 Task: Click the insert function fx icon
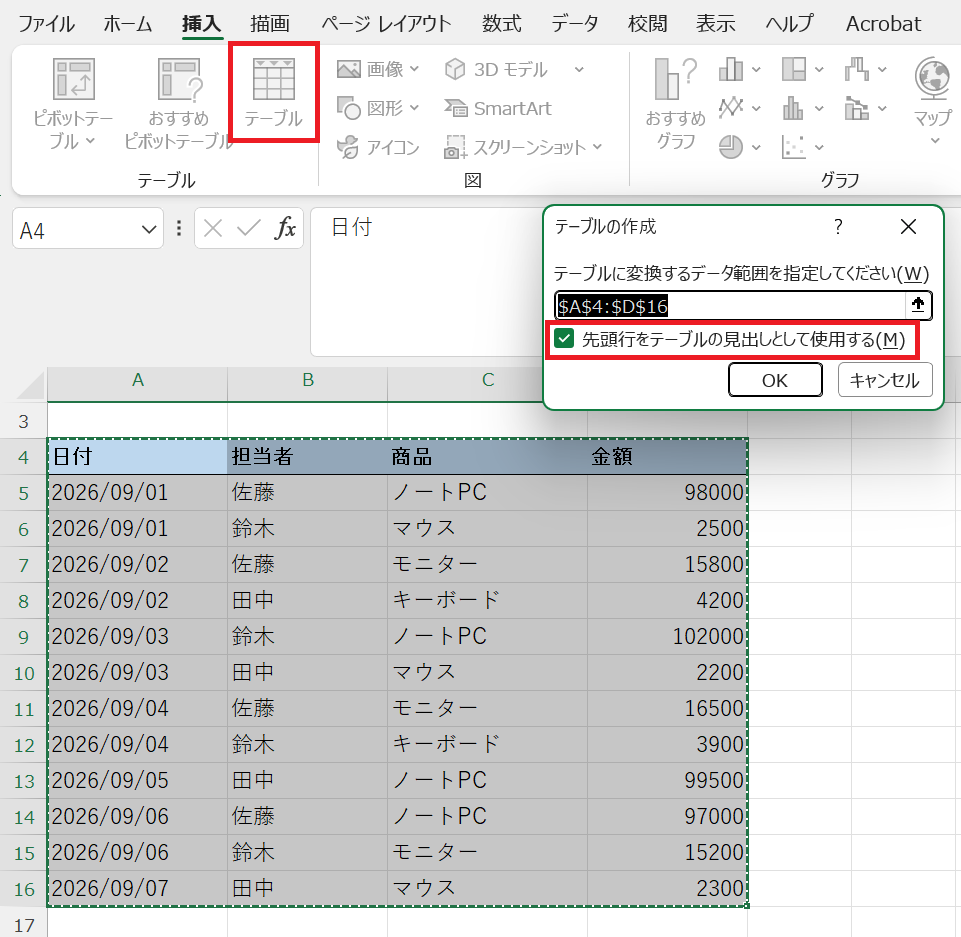coord(285,229)
